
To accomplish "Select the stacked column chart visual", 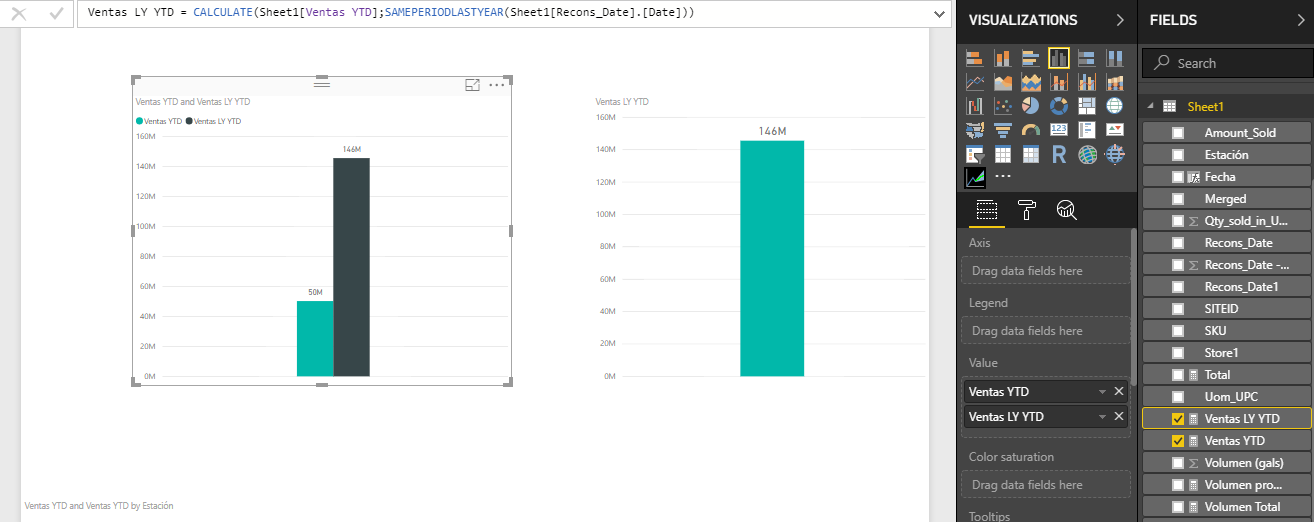I will [1002, 58].
